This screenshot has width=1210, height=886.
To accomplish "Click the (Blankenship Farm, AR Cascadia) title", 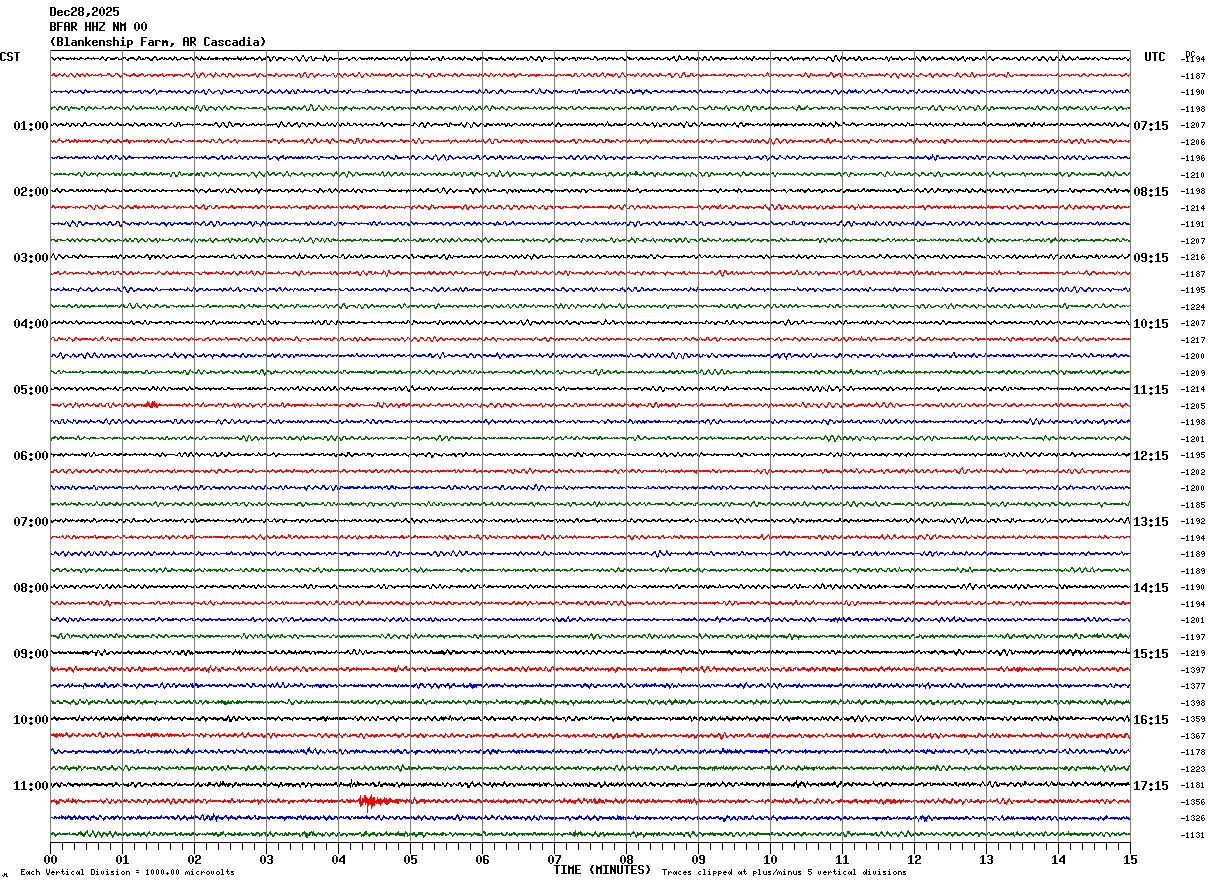I will pyautogui.click(x=158, y=42).
